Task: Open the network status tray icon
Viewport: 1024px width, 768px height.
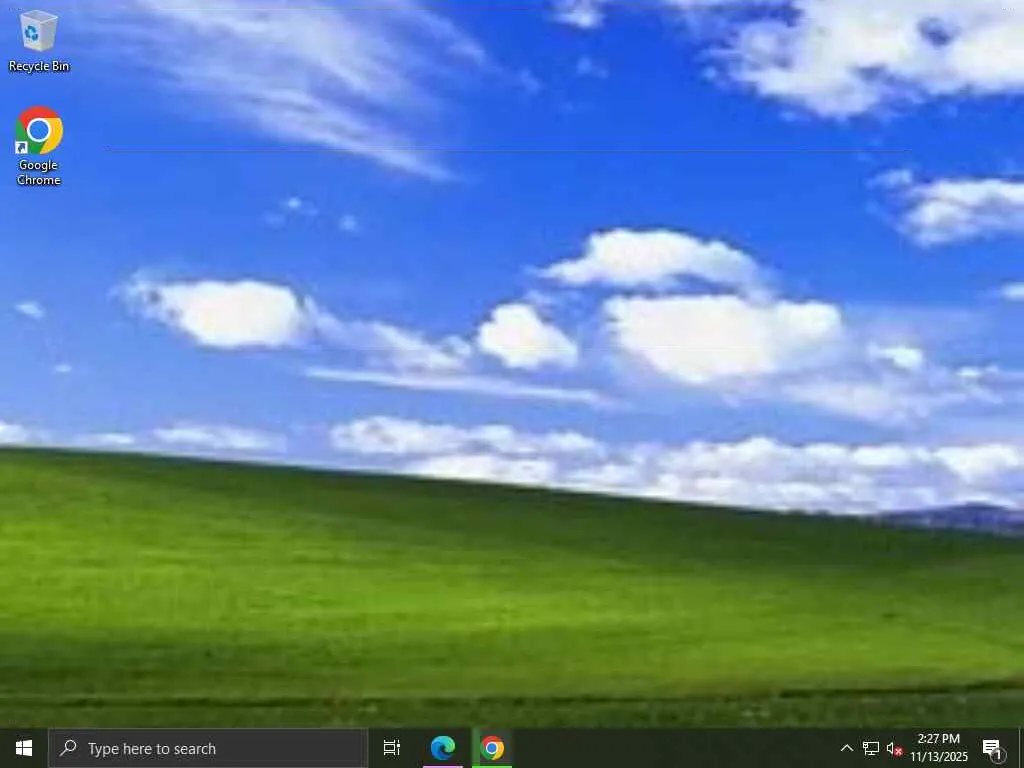Action: pos(871,748)
